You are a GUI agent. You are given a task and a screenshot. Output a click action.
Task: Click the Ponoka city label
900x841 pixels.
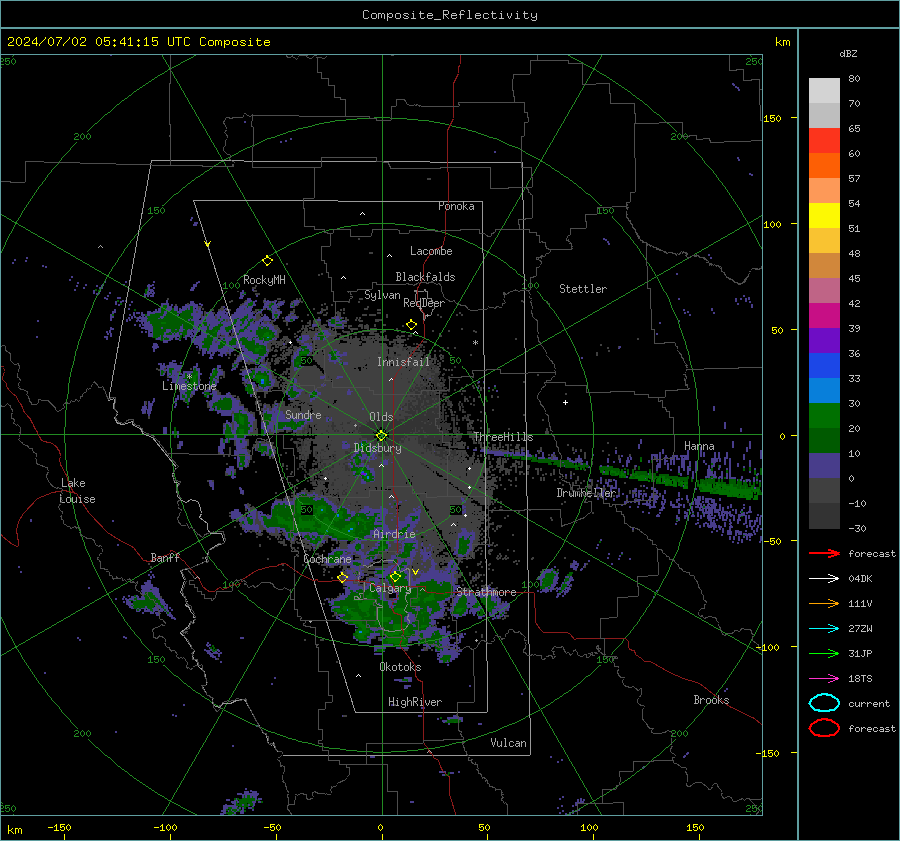point(456,206)
